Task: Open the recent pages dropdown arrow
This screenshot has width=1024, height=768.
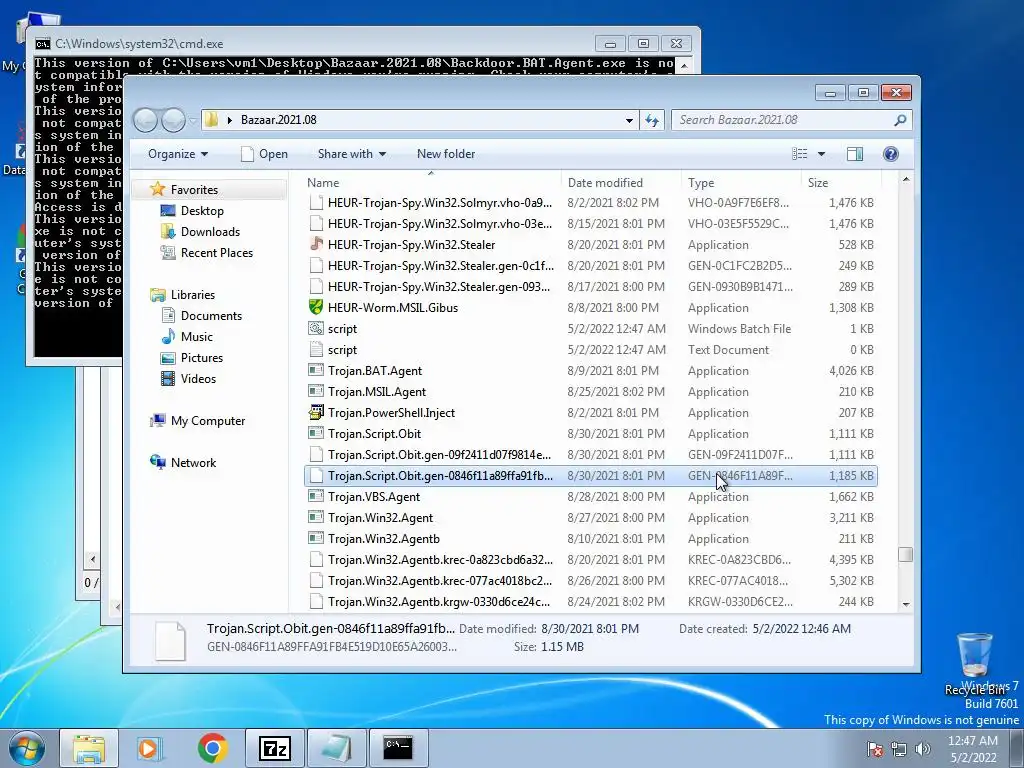Action: [193, 120]
